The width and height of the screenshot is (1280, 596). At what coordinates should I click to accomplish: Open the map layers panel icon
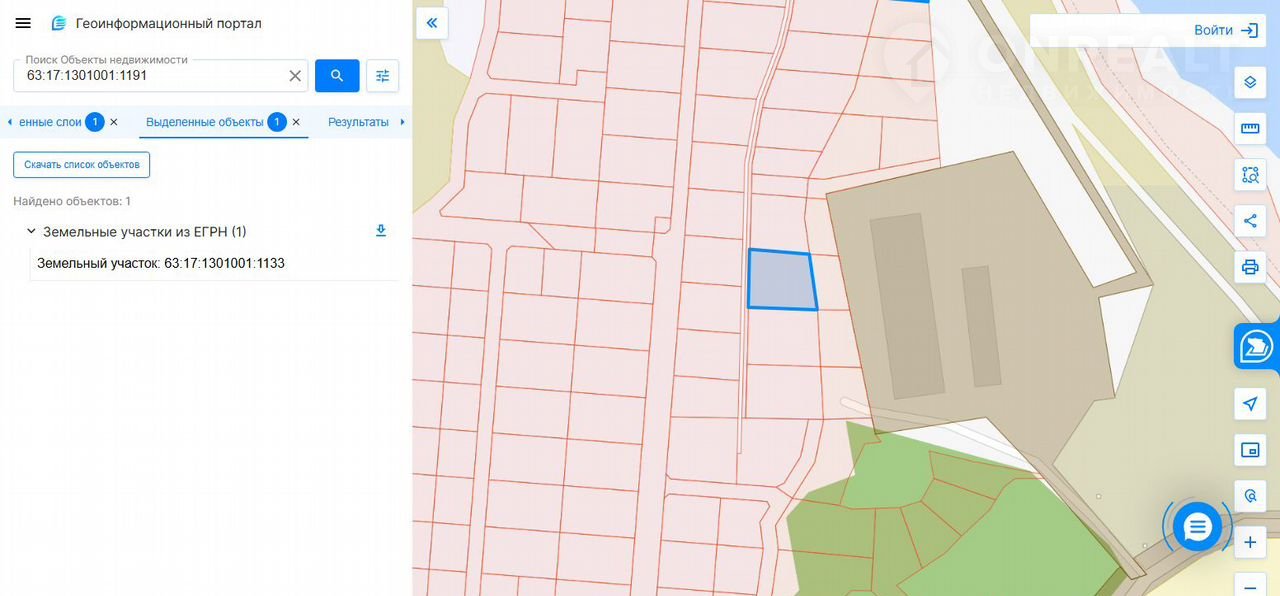pyautogui.click(x=1249, y=82)
